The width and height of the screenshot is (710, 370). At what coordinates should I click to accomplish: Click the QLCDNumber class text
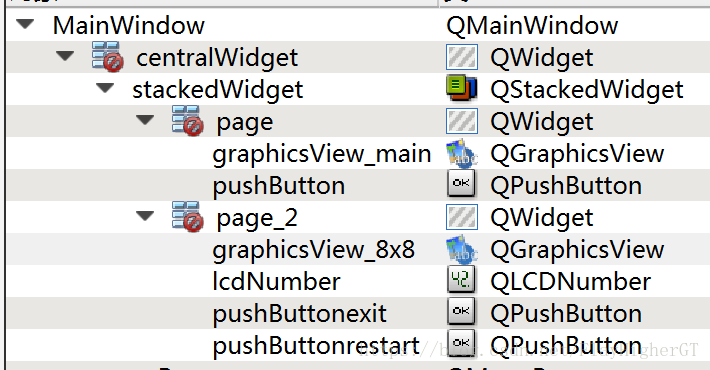(x=571, y=282)
